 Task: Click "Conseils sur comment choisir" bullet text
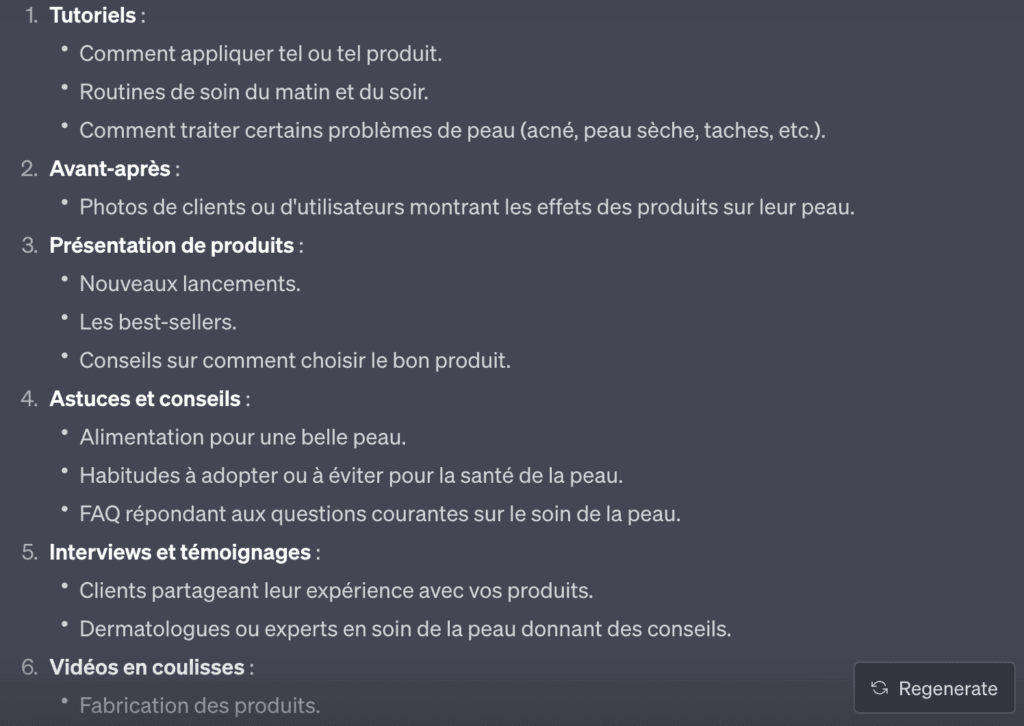click(x=295, y=361)
